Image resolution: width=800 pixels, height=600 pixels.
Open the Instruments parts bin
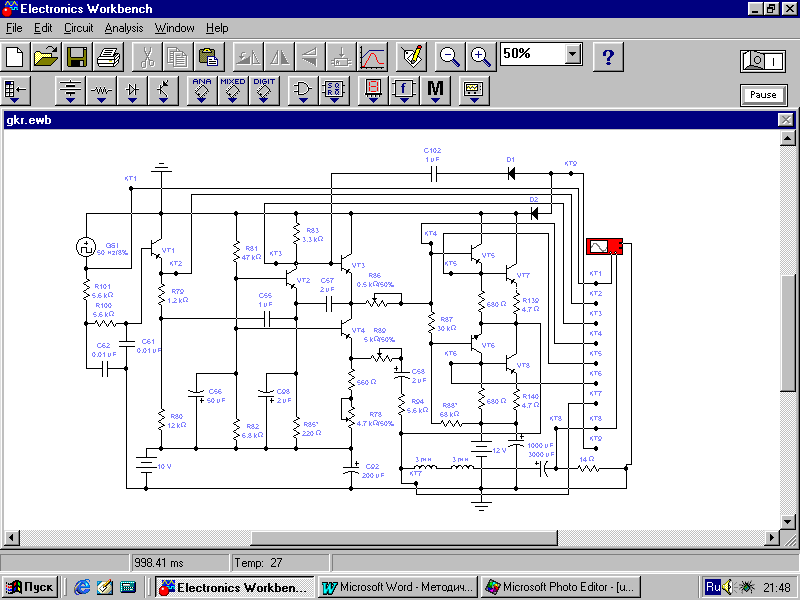click(473, 91)
